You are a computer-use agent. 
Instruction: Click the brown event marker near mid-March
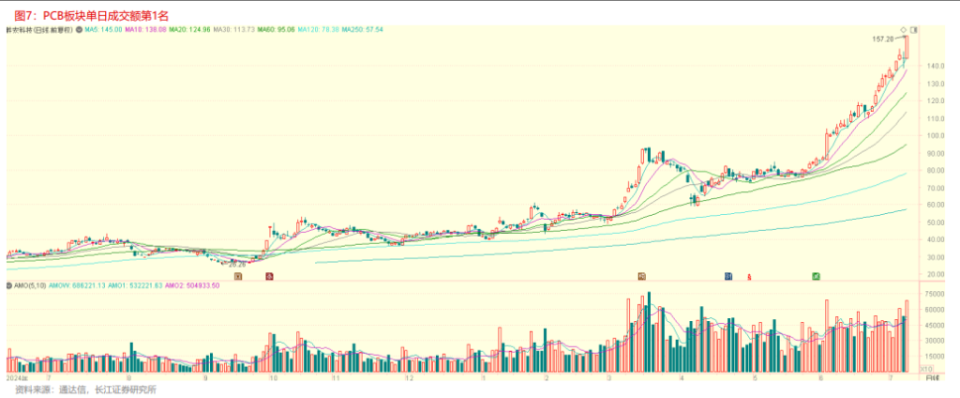(x=642, y=277)
